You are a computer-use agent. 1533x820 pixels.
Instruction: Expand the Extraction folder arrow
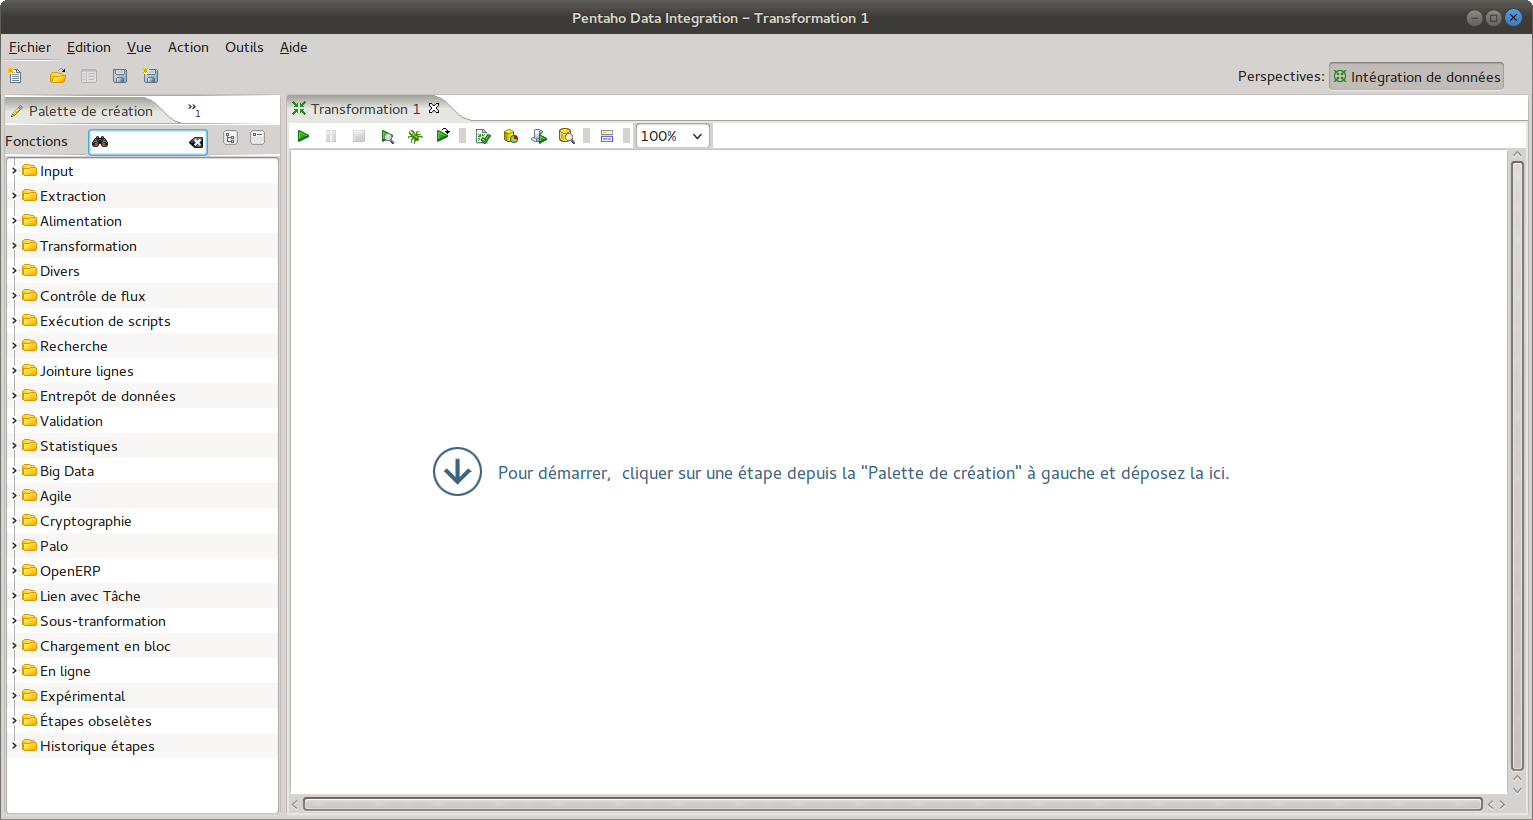(14, 196)
